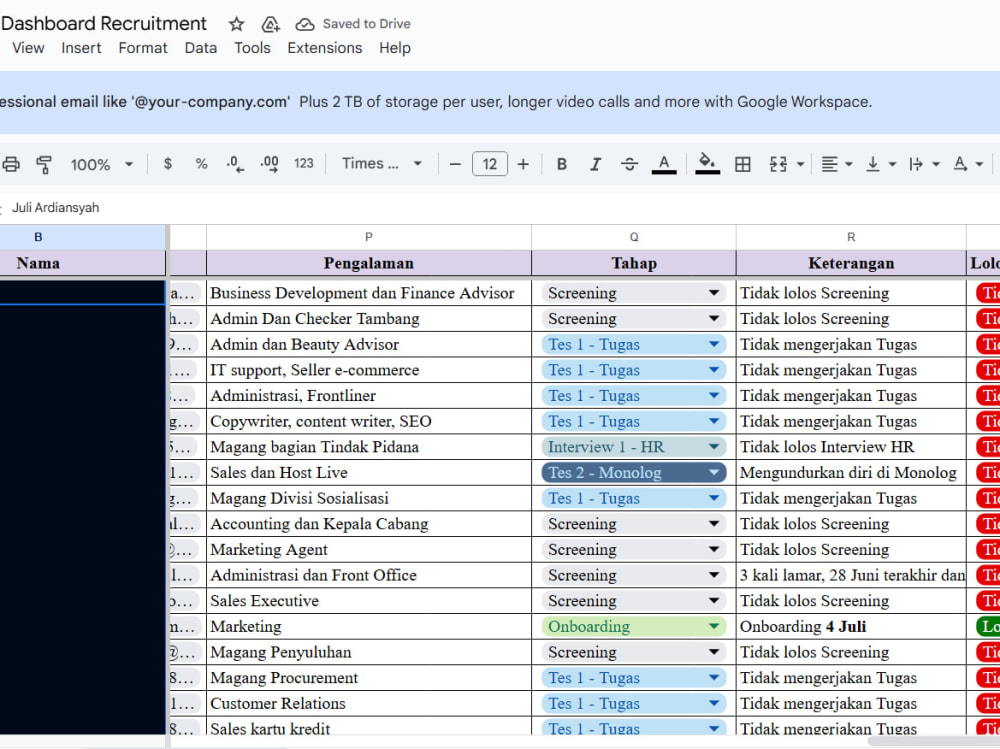Click the Dashboard Recruitment title
Screen dimensions: 1000x749
(x=104, y=24)
